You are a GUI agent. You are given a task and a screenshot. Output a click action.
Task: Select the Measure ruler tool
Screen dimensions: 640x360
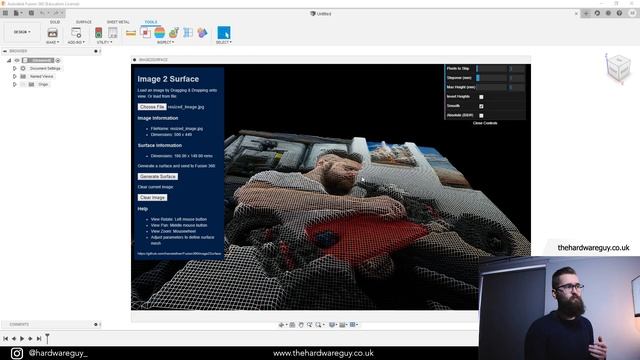click(131, 33)
